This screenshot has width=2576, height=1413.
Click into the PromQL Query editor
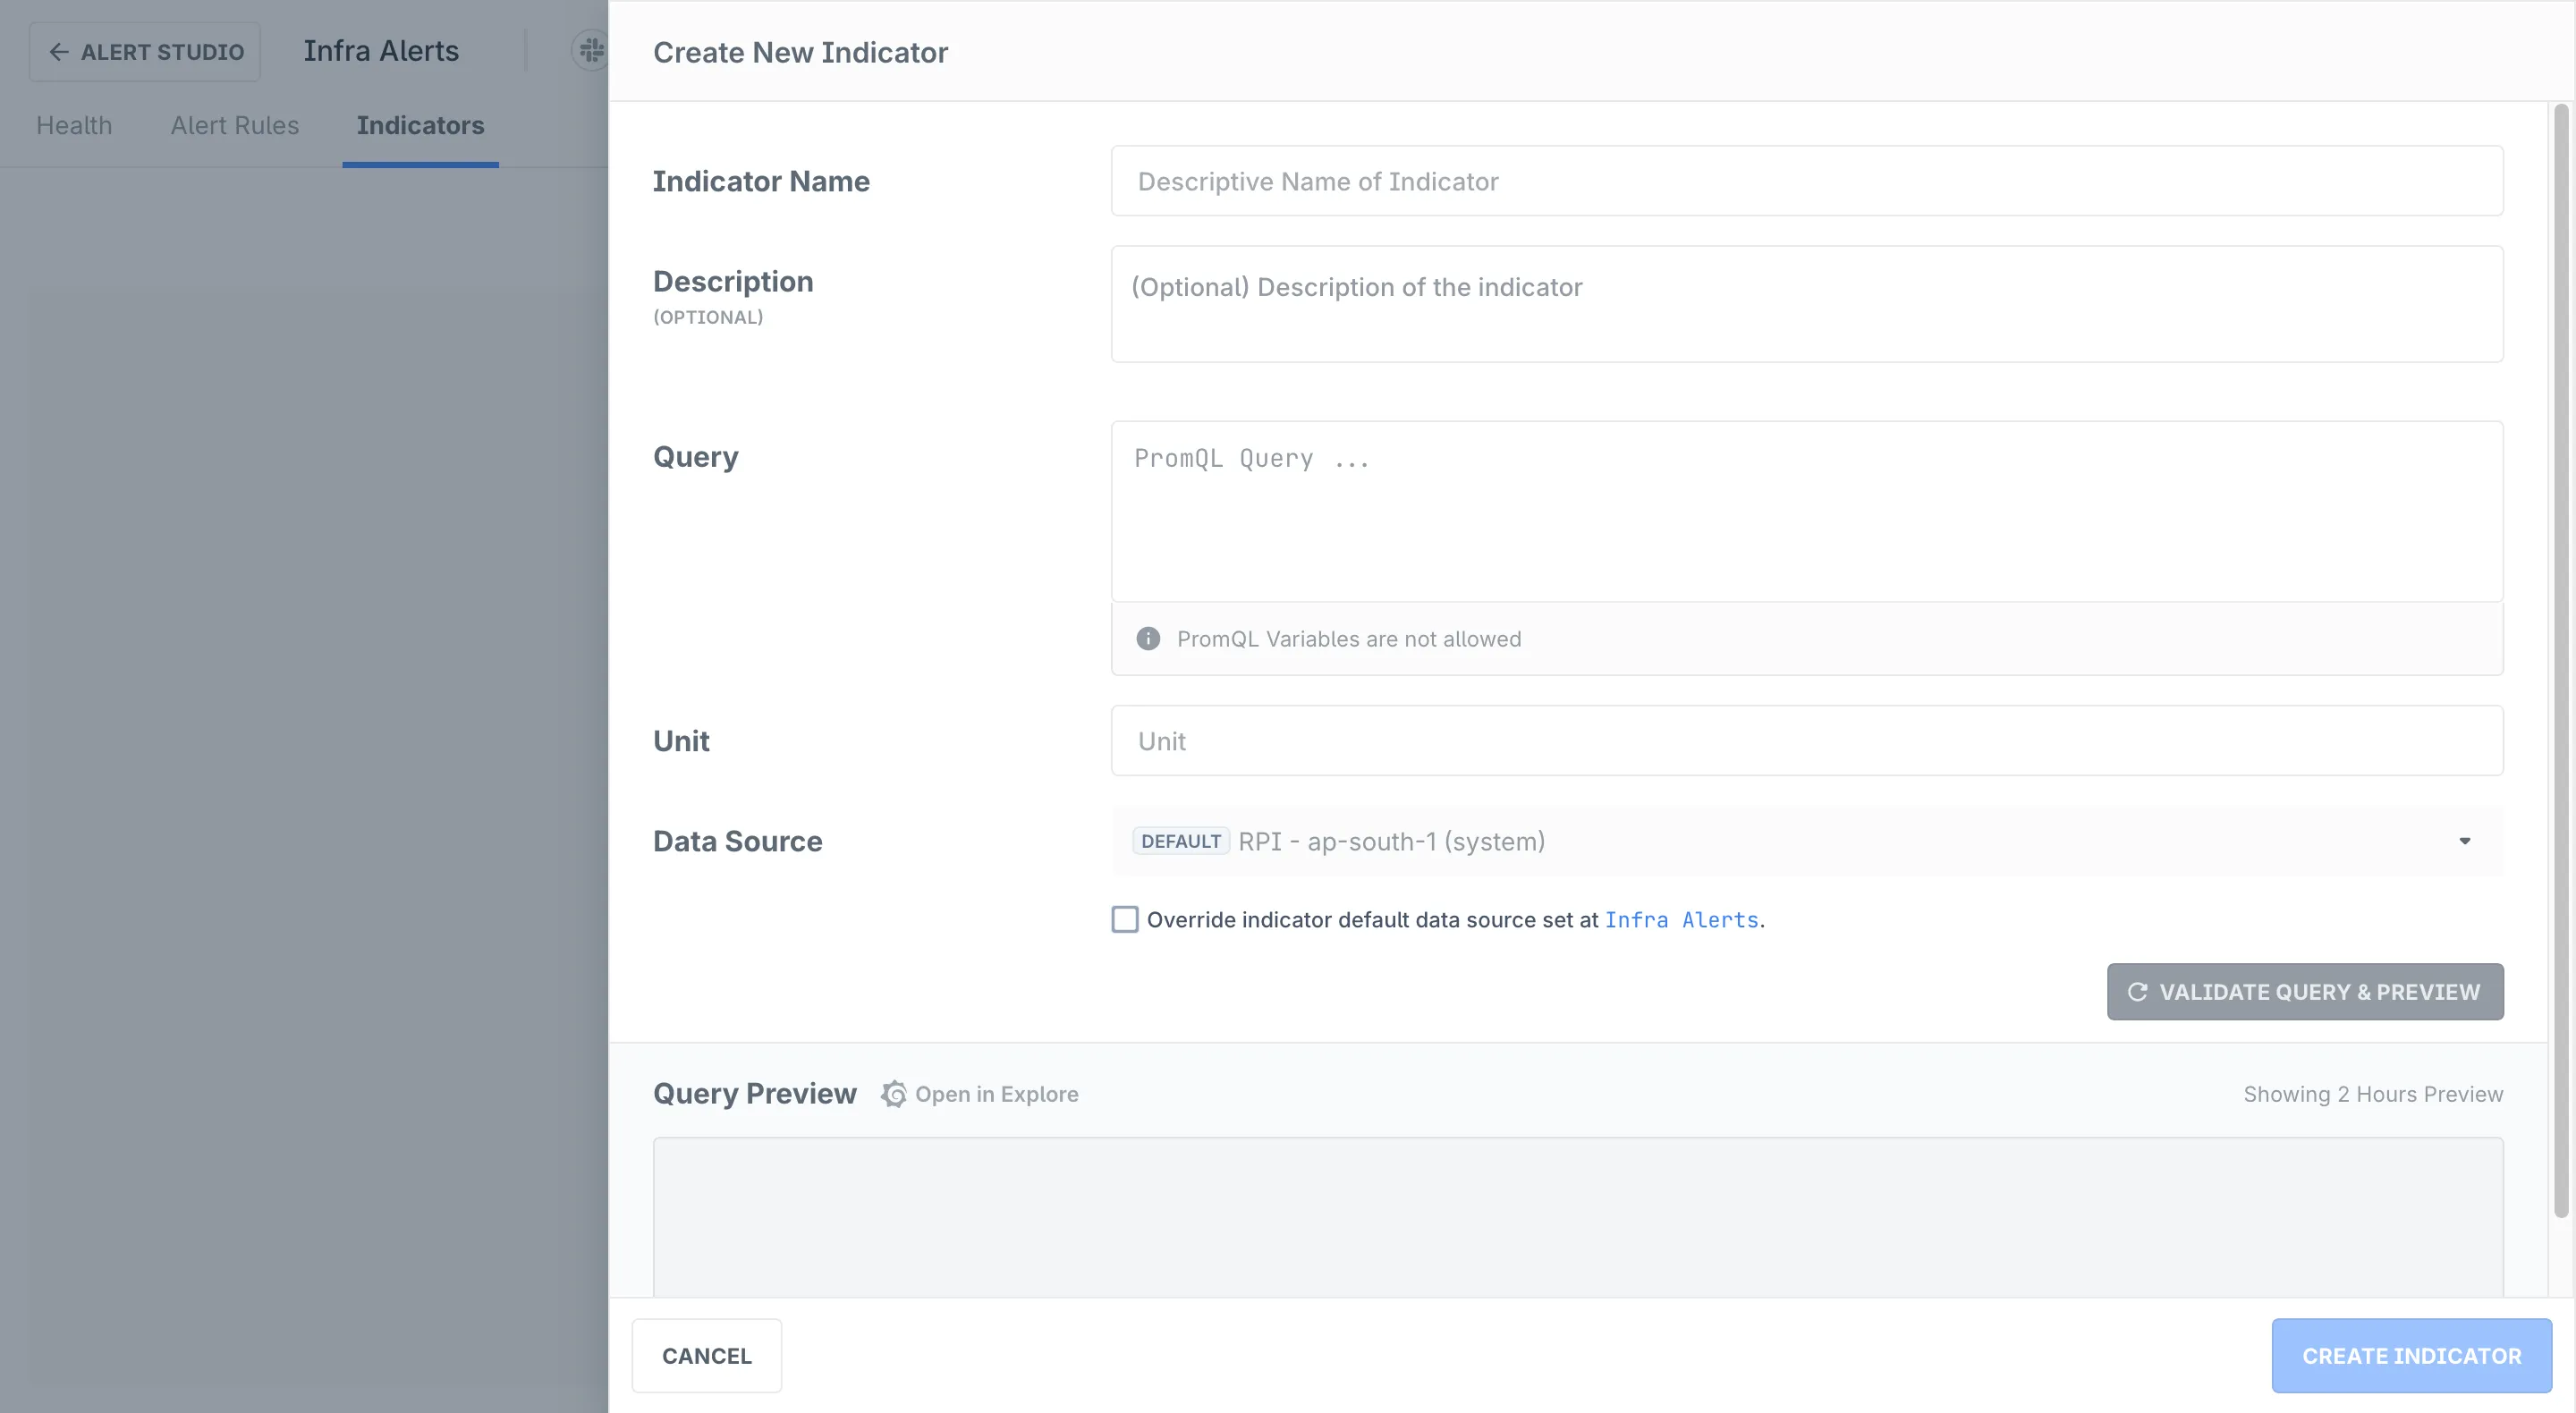tap(1806, 512)
